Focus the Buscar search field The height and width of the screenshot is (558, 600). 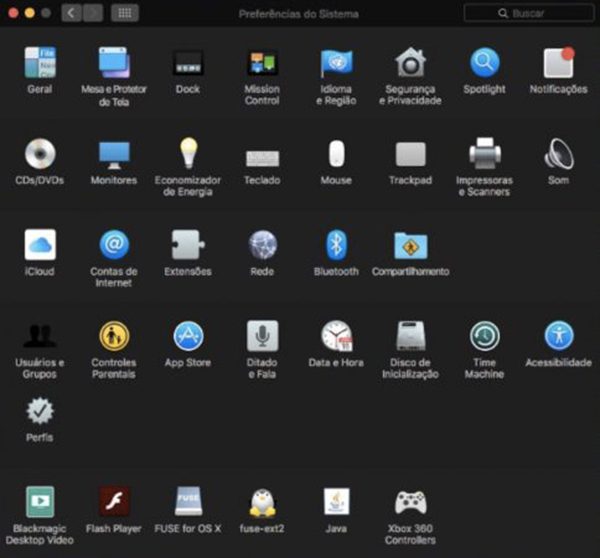click(x=528, y=13)
